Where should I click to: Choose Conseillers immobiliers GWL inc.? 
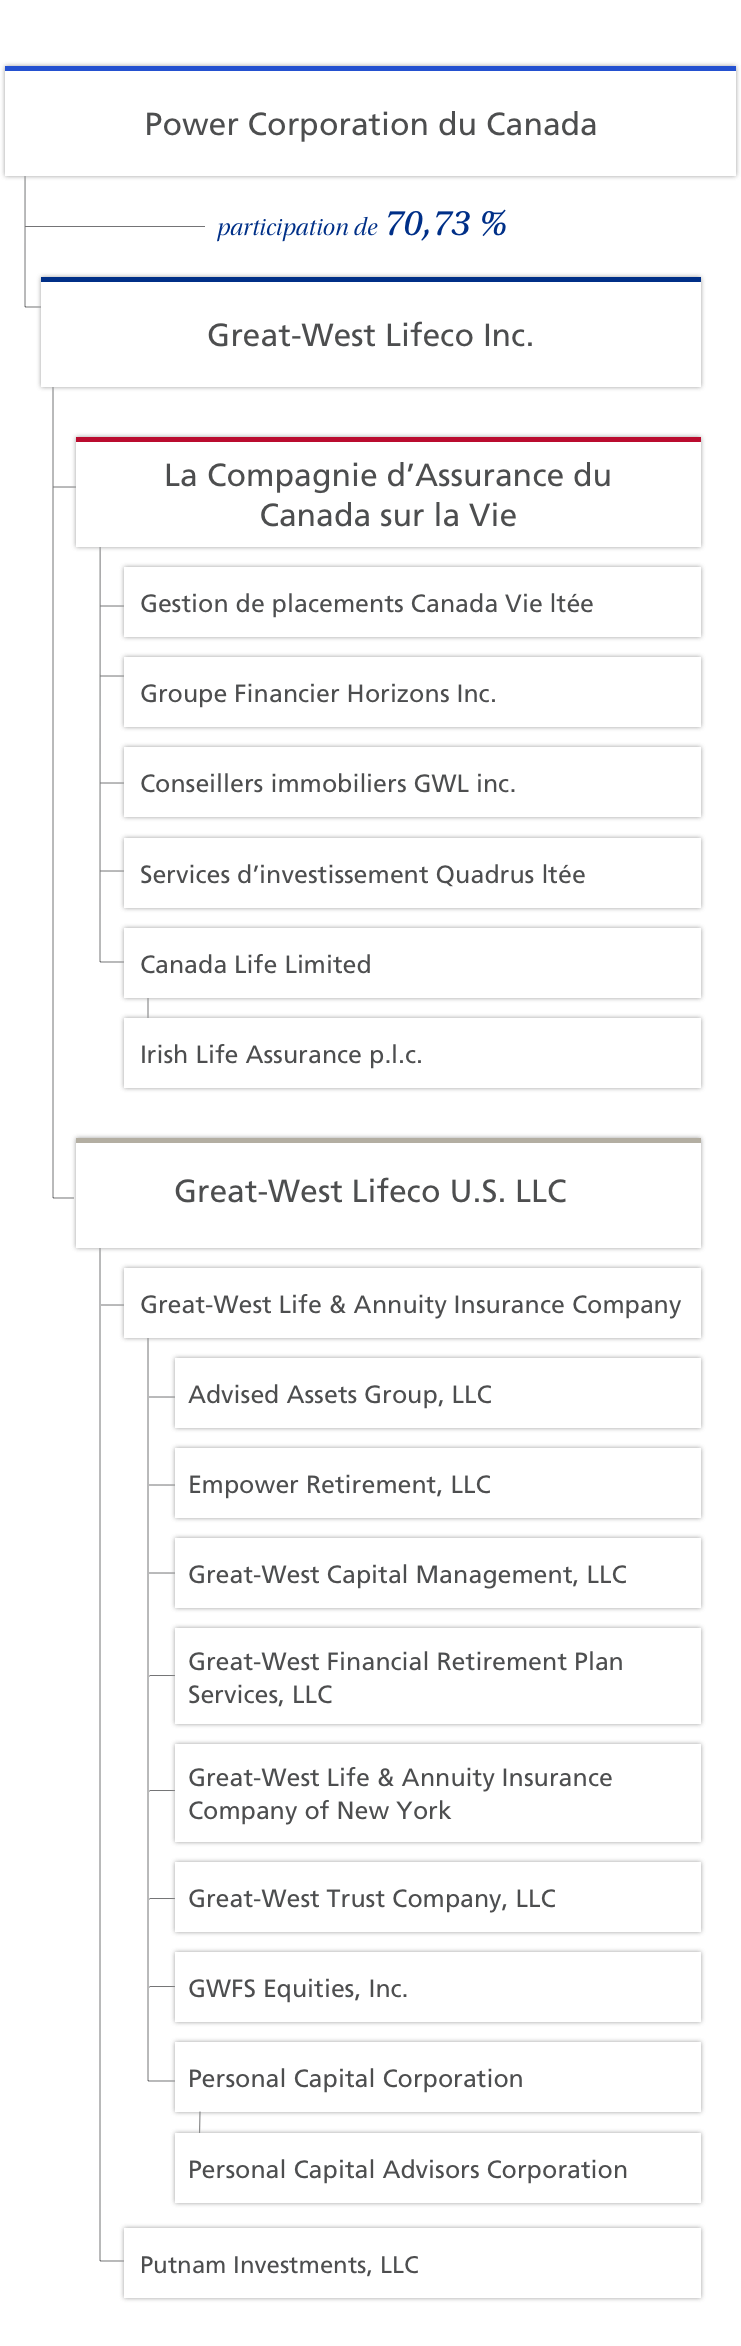pyautogui.click(x=412, y=783)
